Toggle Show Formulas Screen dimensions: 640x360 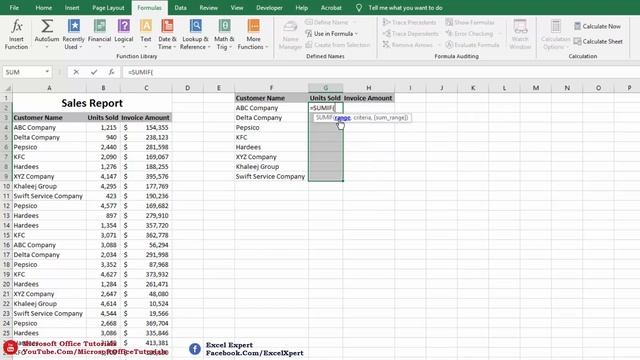(470, 22)
